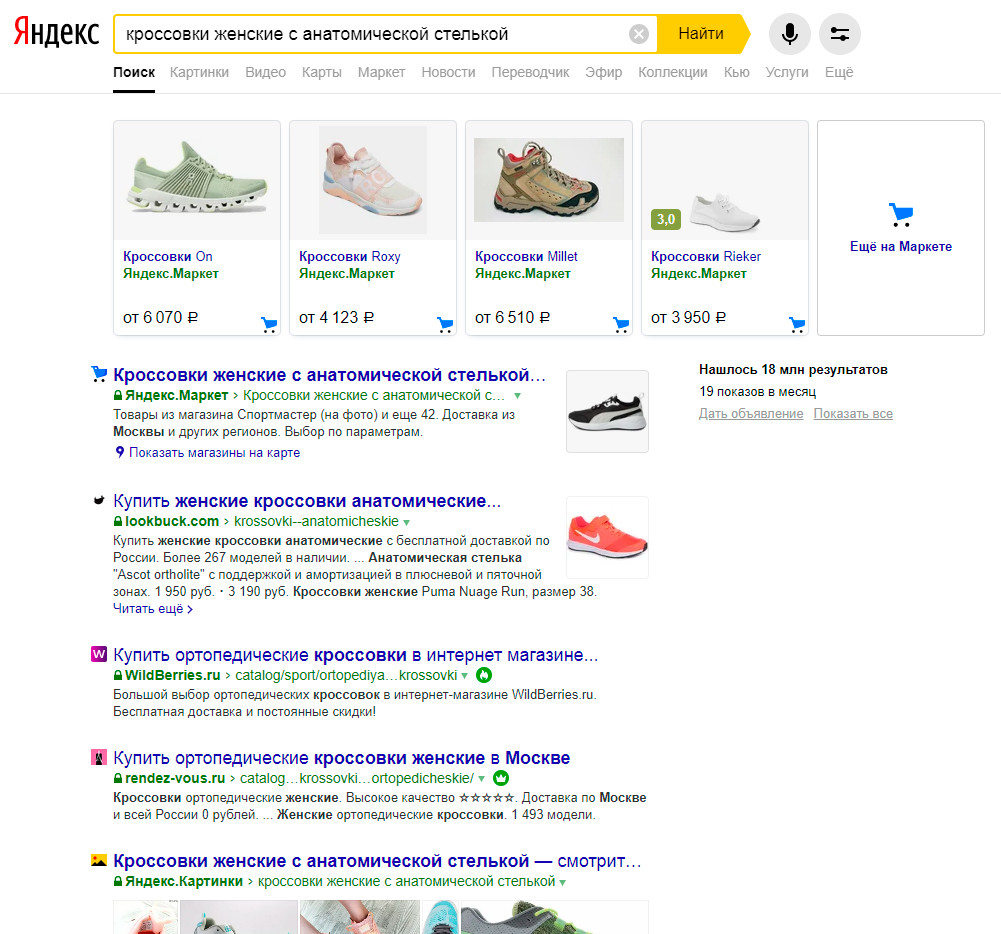Viewport: 1001px width, 934px height.
Task: Click the Кроссовки On product title
Action: (168, 256)
